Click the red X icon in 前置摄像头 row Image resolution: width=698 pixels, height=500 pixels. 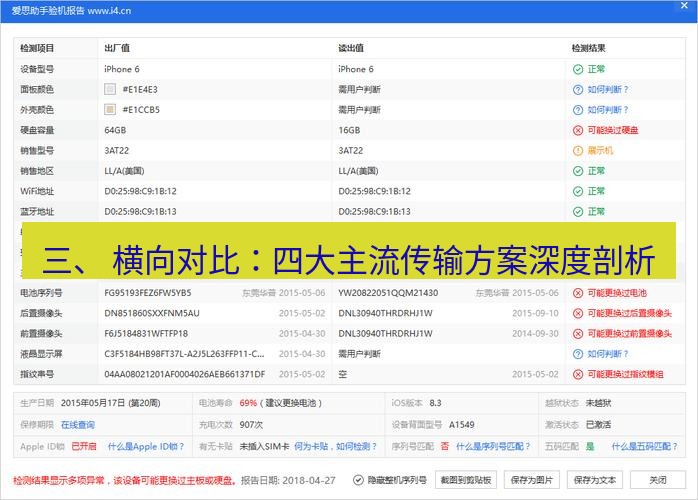[577, 333]
